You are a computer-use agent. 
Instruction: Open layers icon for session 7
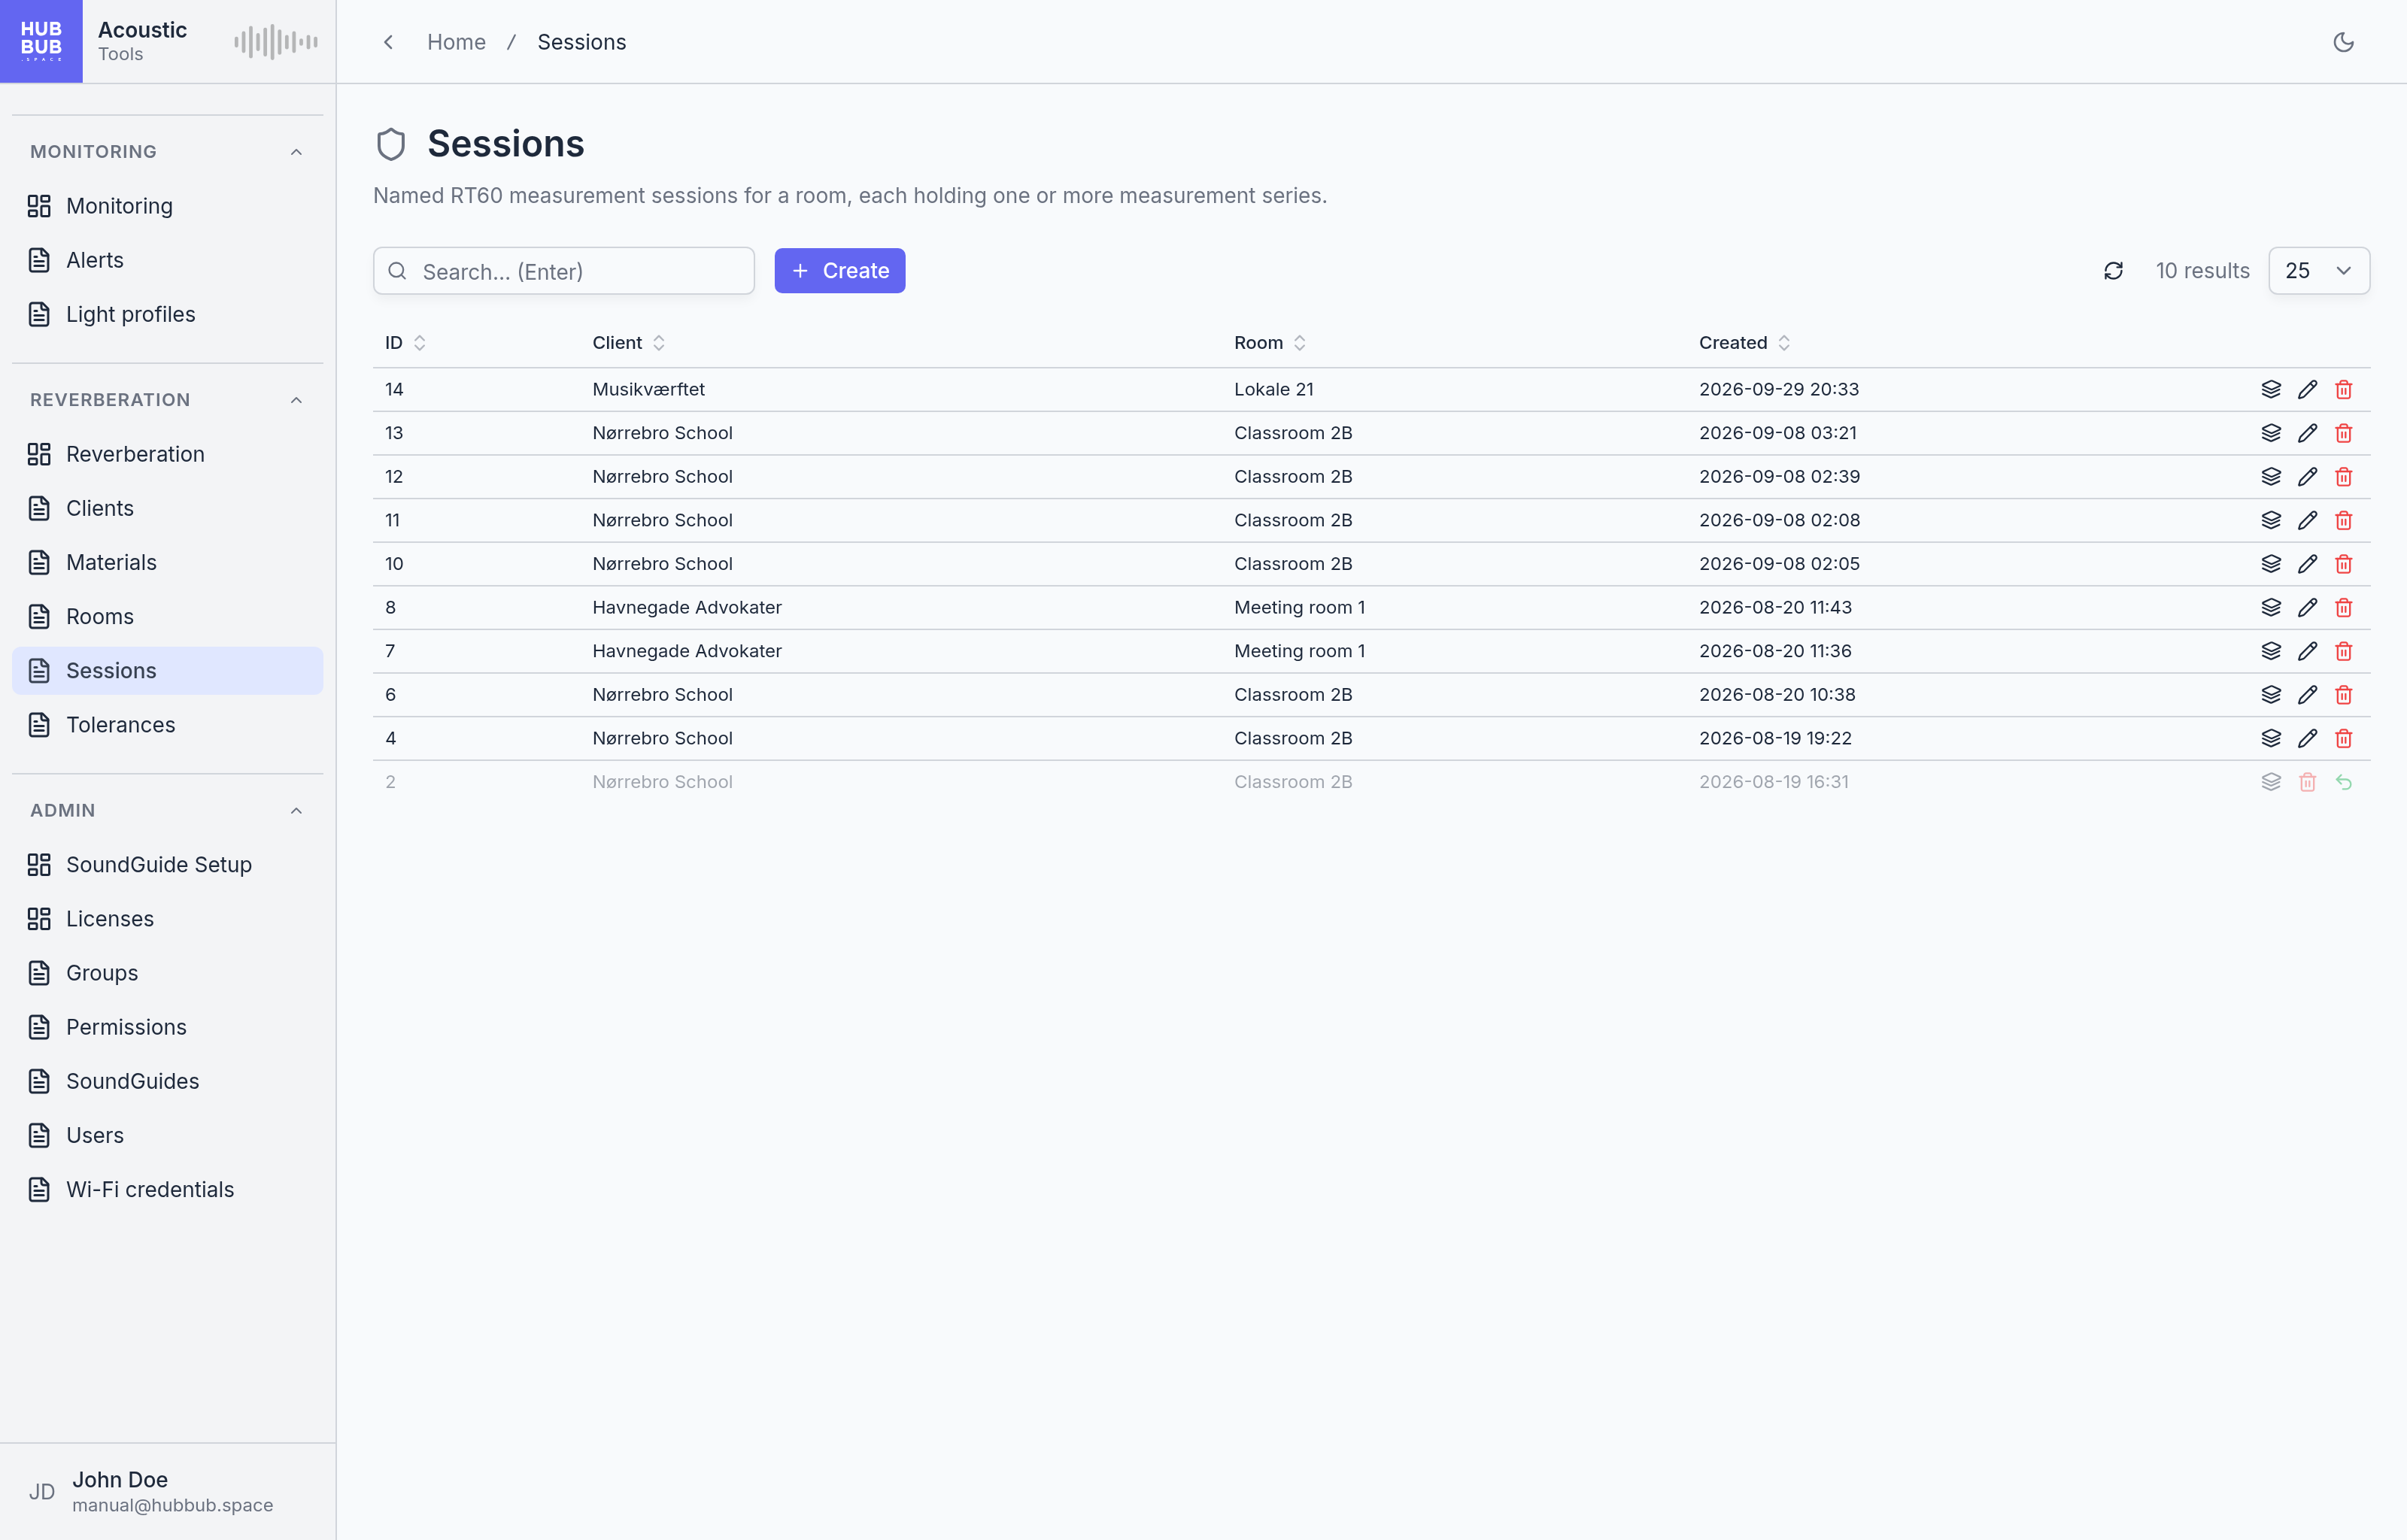click(x=2271, y=651)
